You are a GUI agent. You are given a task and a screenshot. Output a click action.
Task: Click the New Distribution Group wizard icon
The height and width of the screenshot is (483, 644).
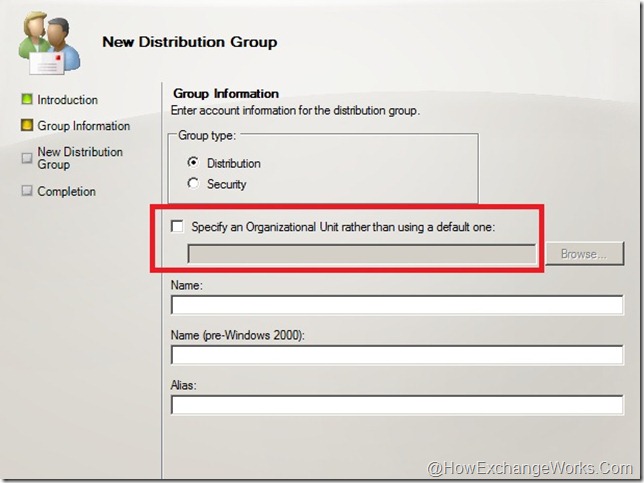49,44
